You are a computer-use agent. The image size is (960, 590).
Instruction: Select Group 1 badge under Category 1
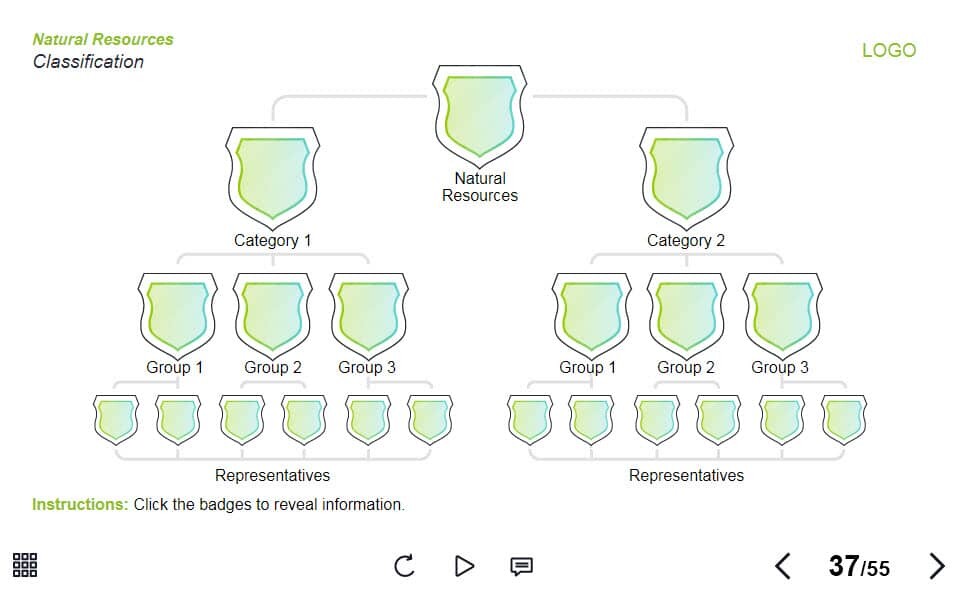[x=176, y=313]
